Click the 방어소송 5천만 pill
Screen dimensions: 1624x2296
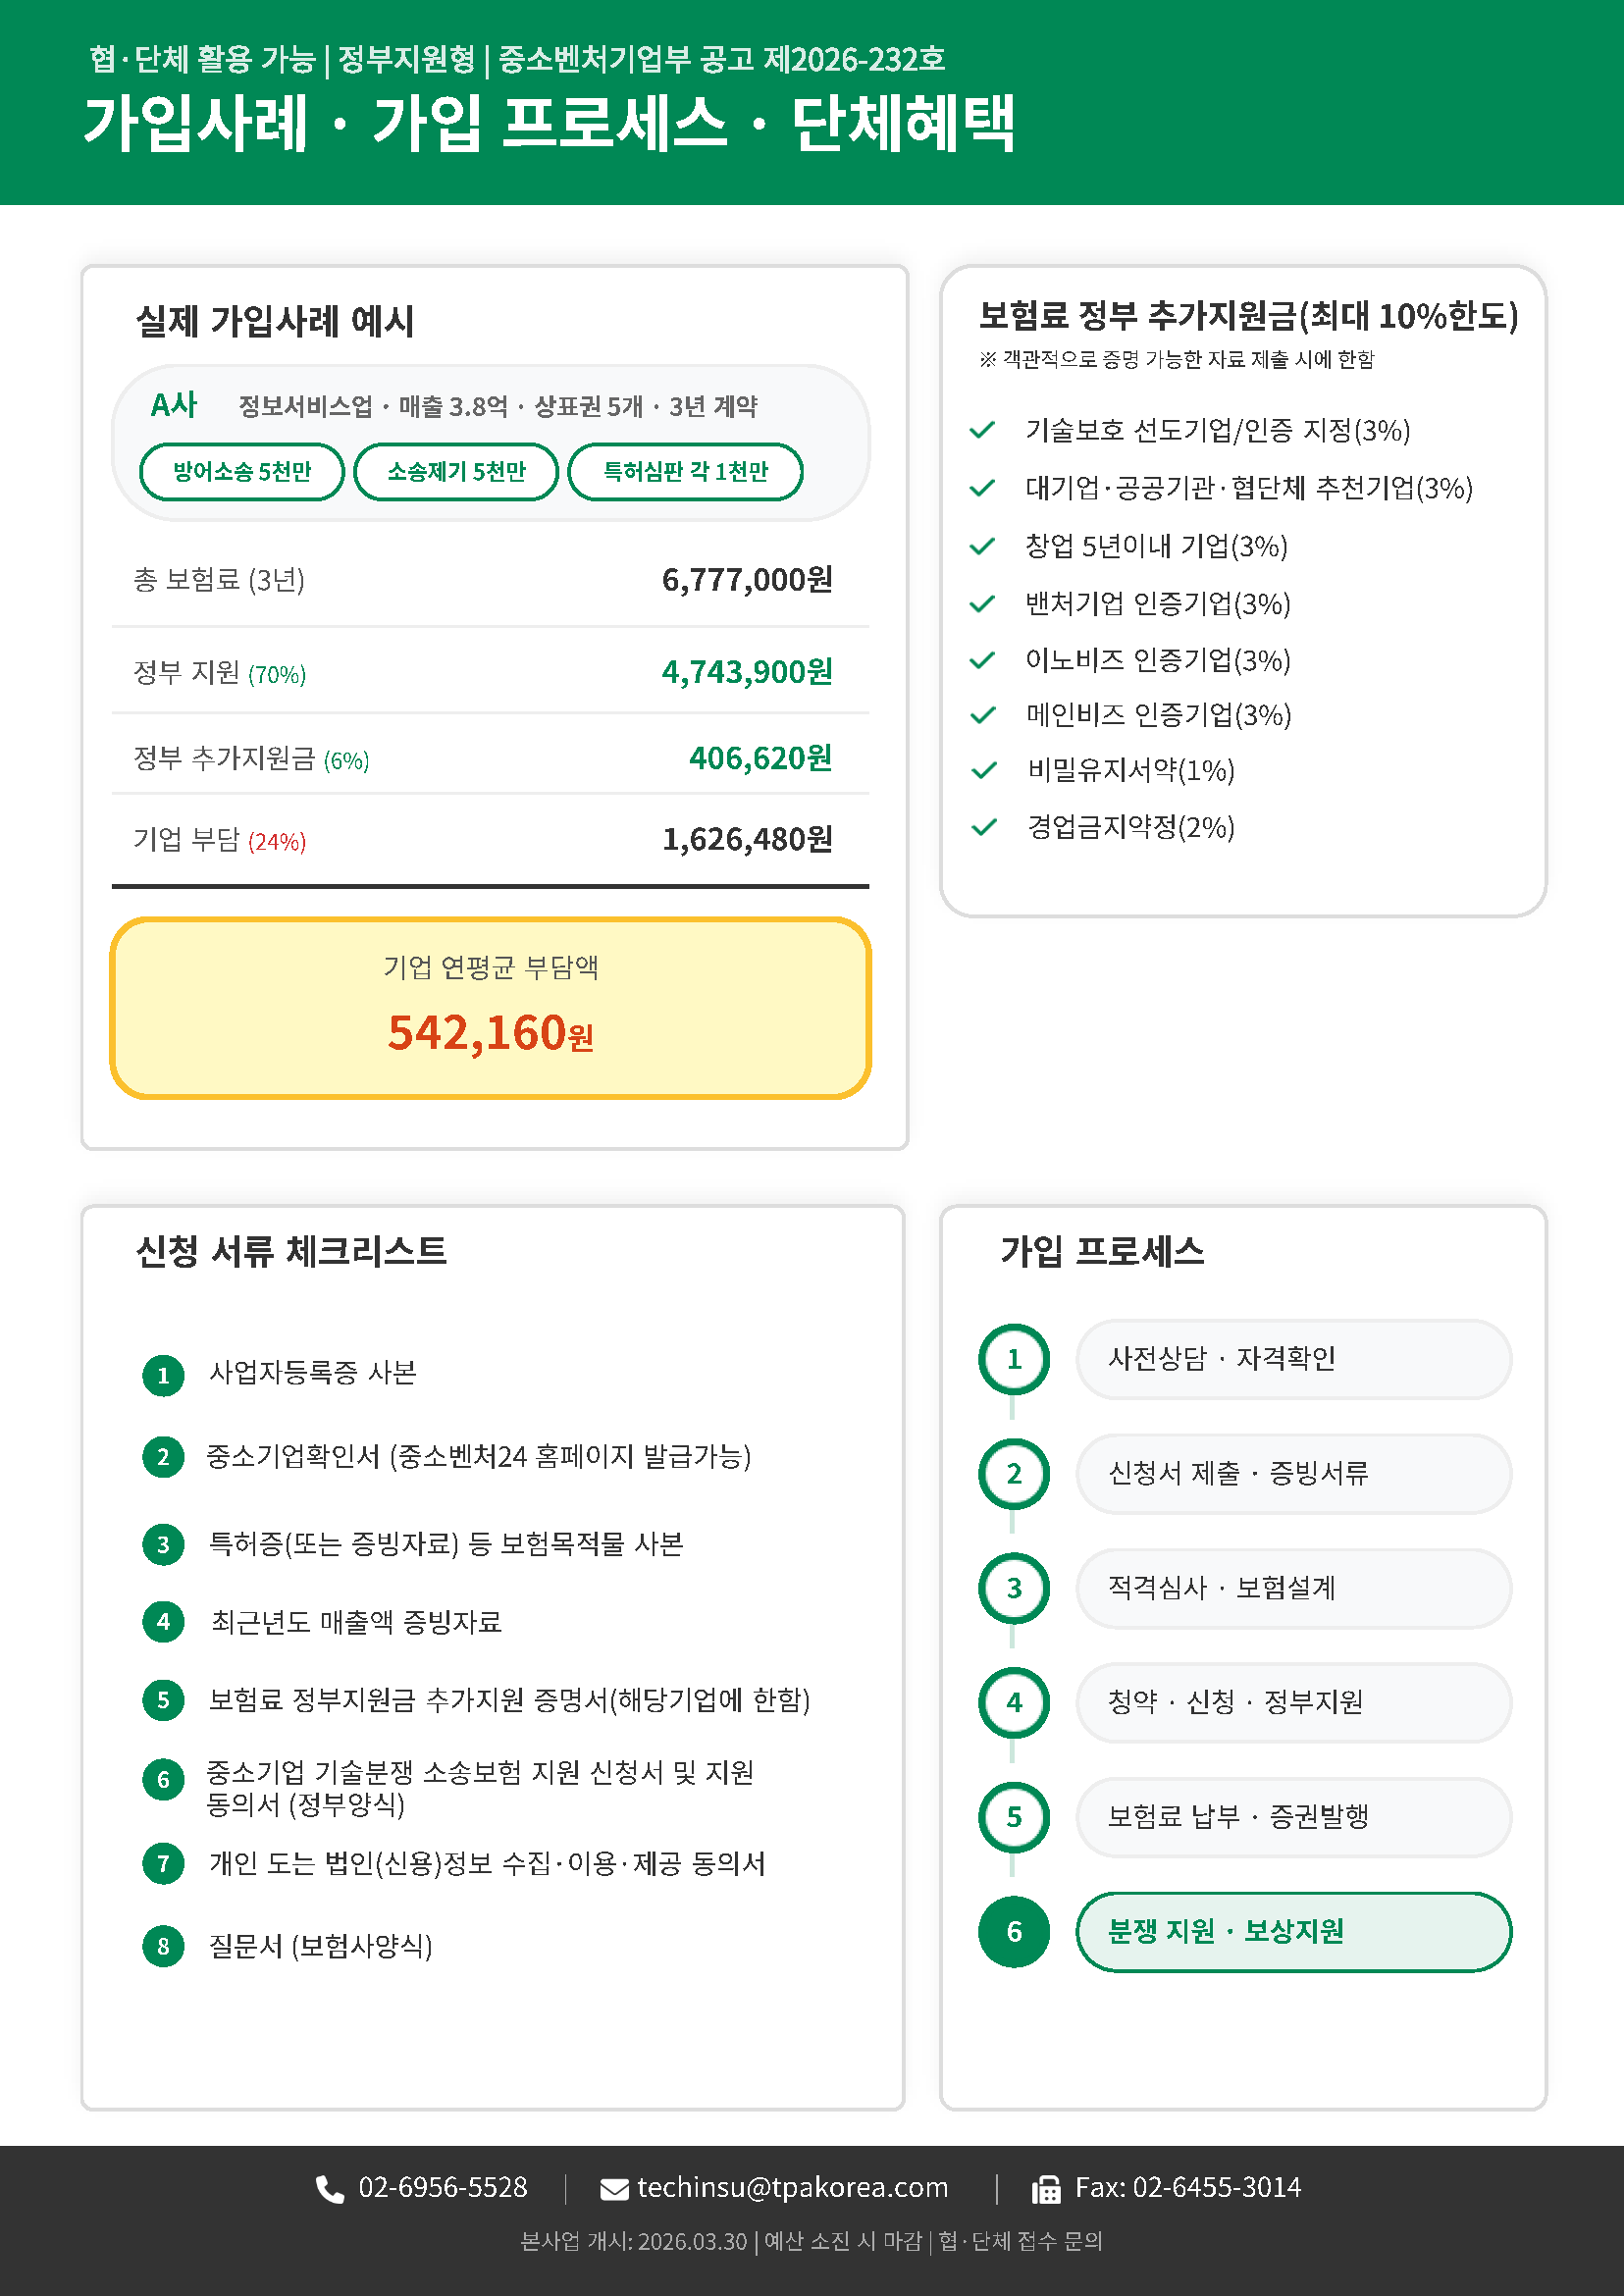[x=242, y=471]
